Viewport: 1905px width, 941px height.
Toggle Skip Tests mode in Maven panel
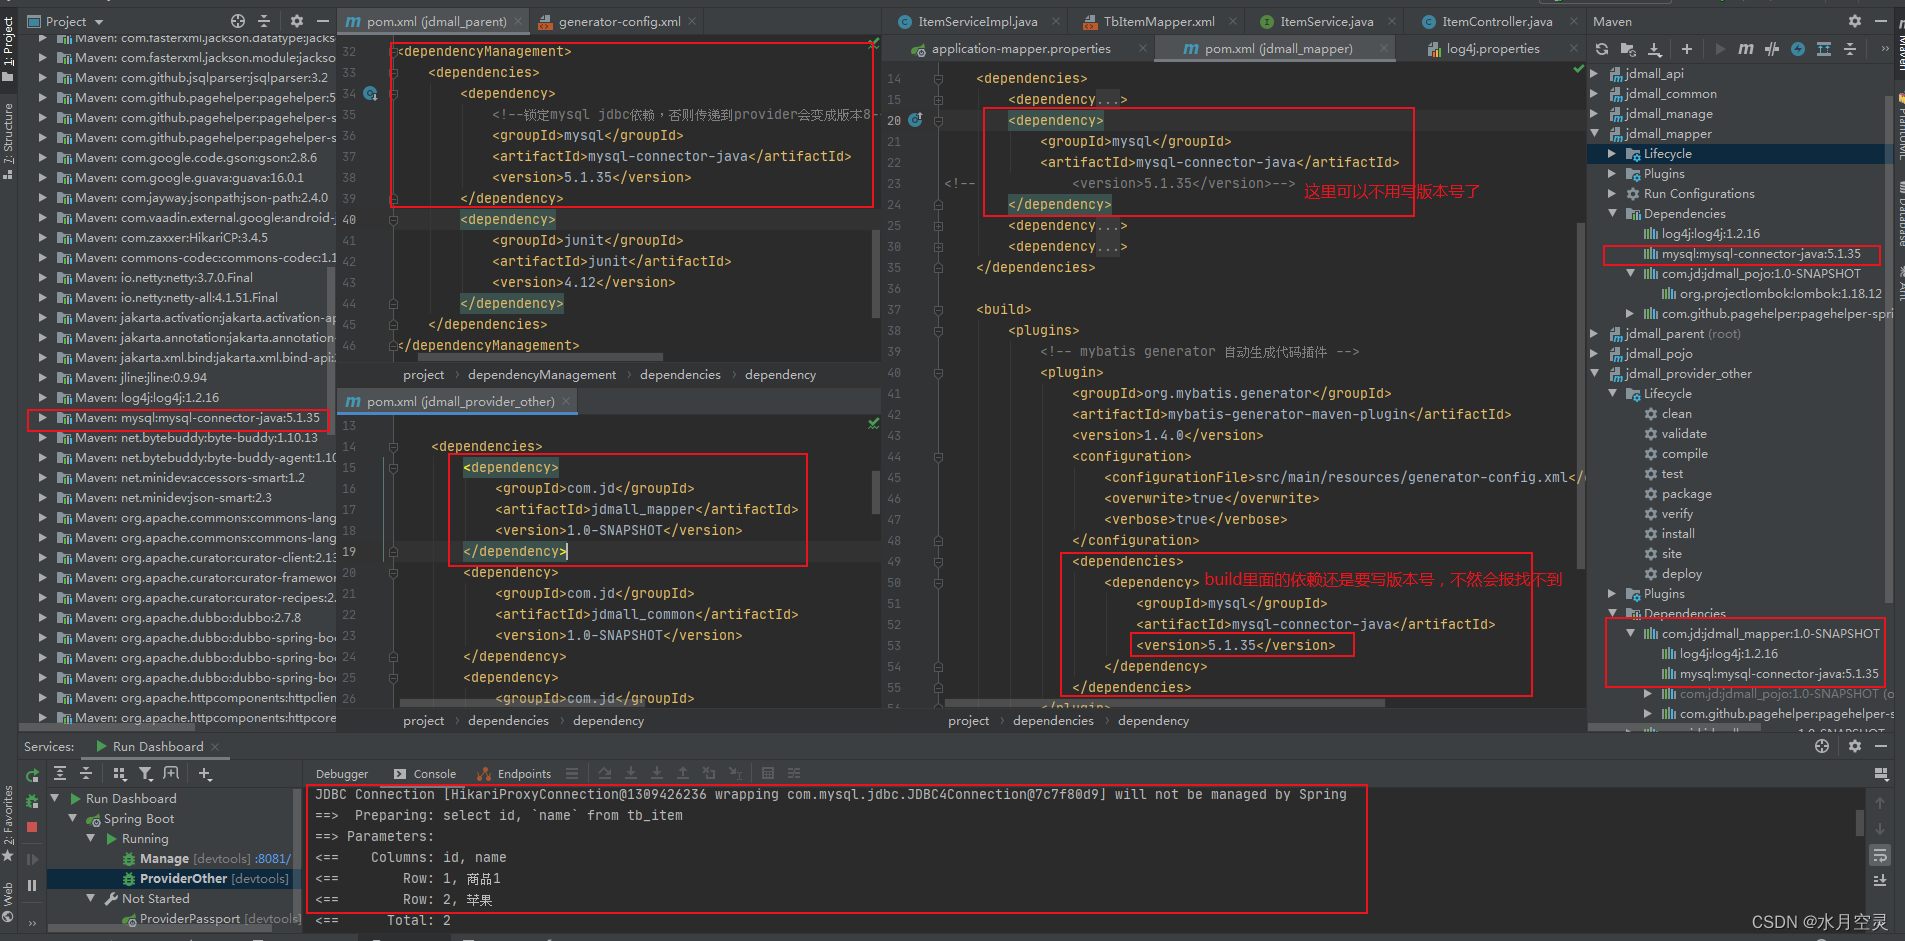click(x=1770, y=48)
